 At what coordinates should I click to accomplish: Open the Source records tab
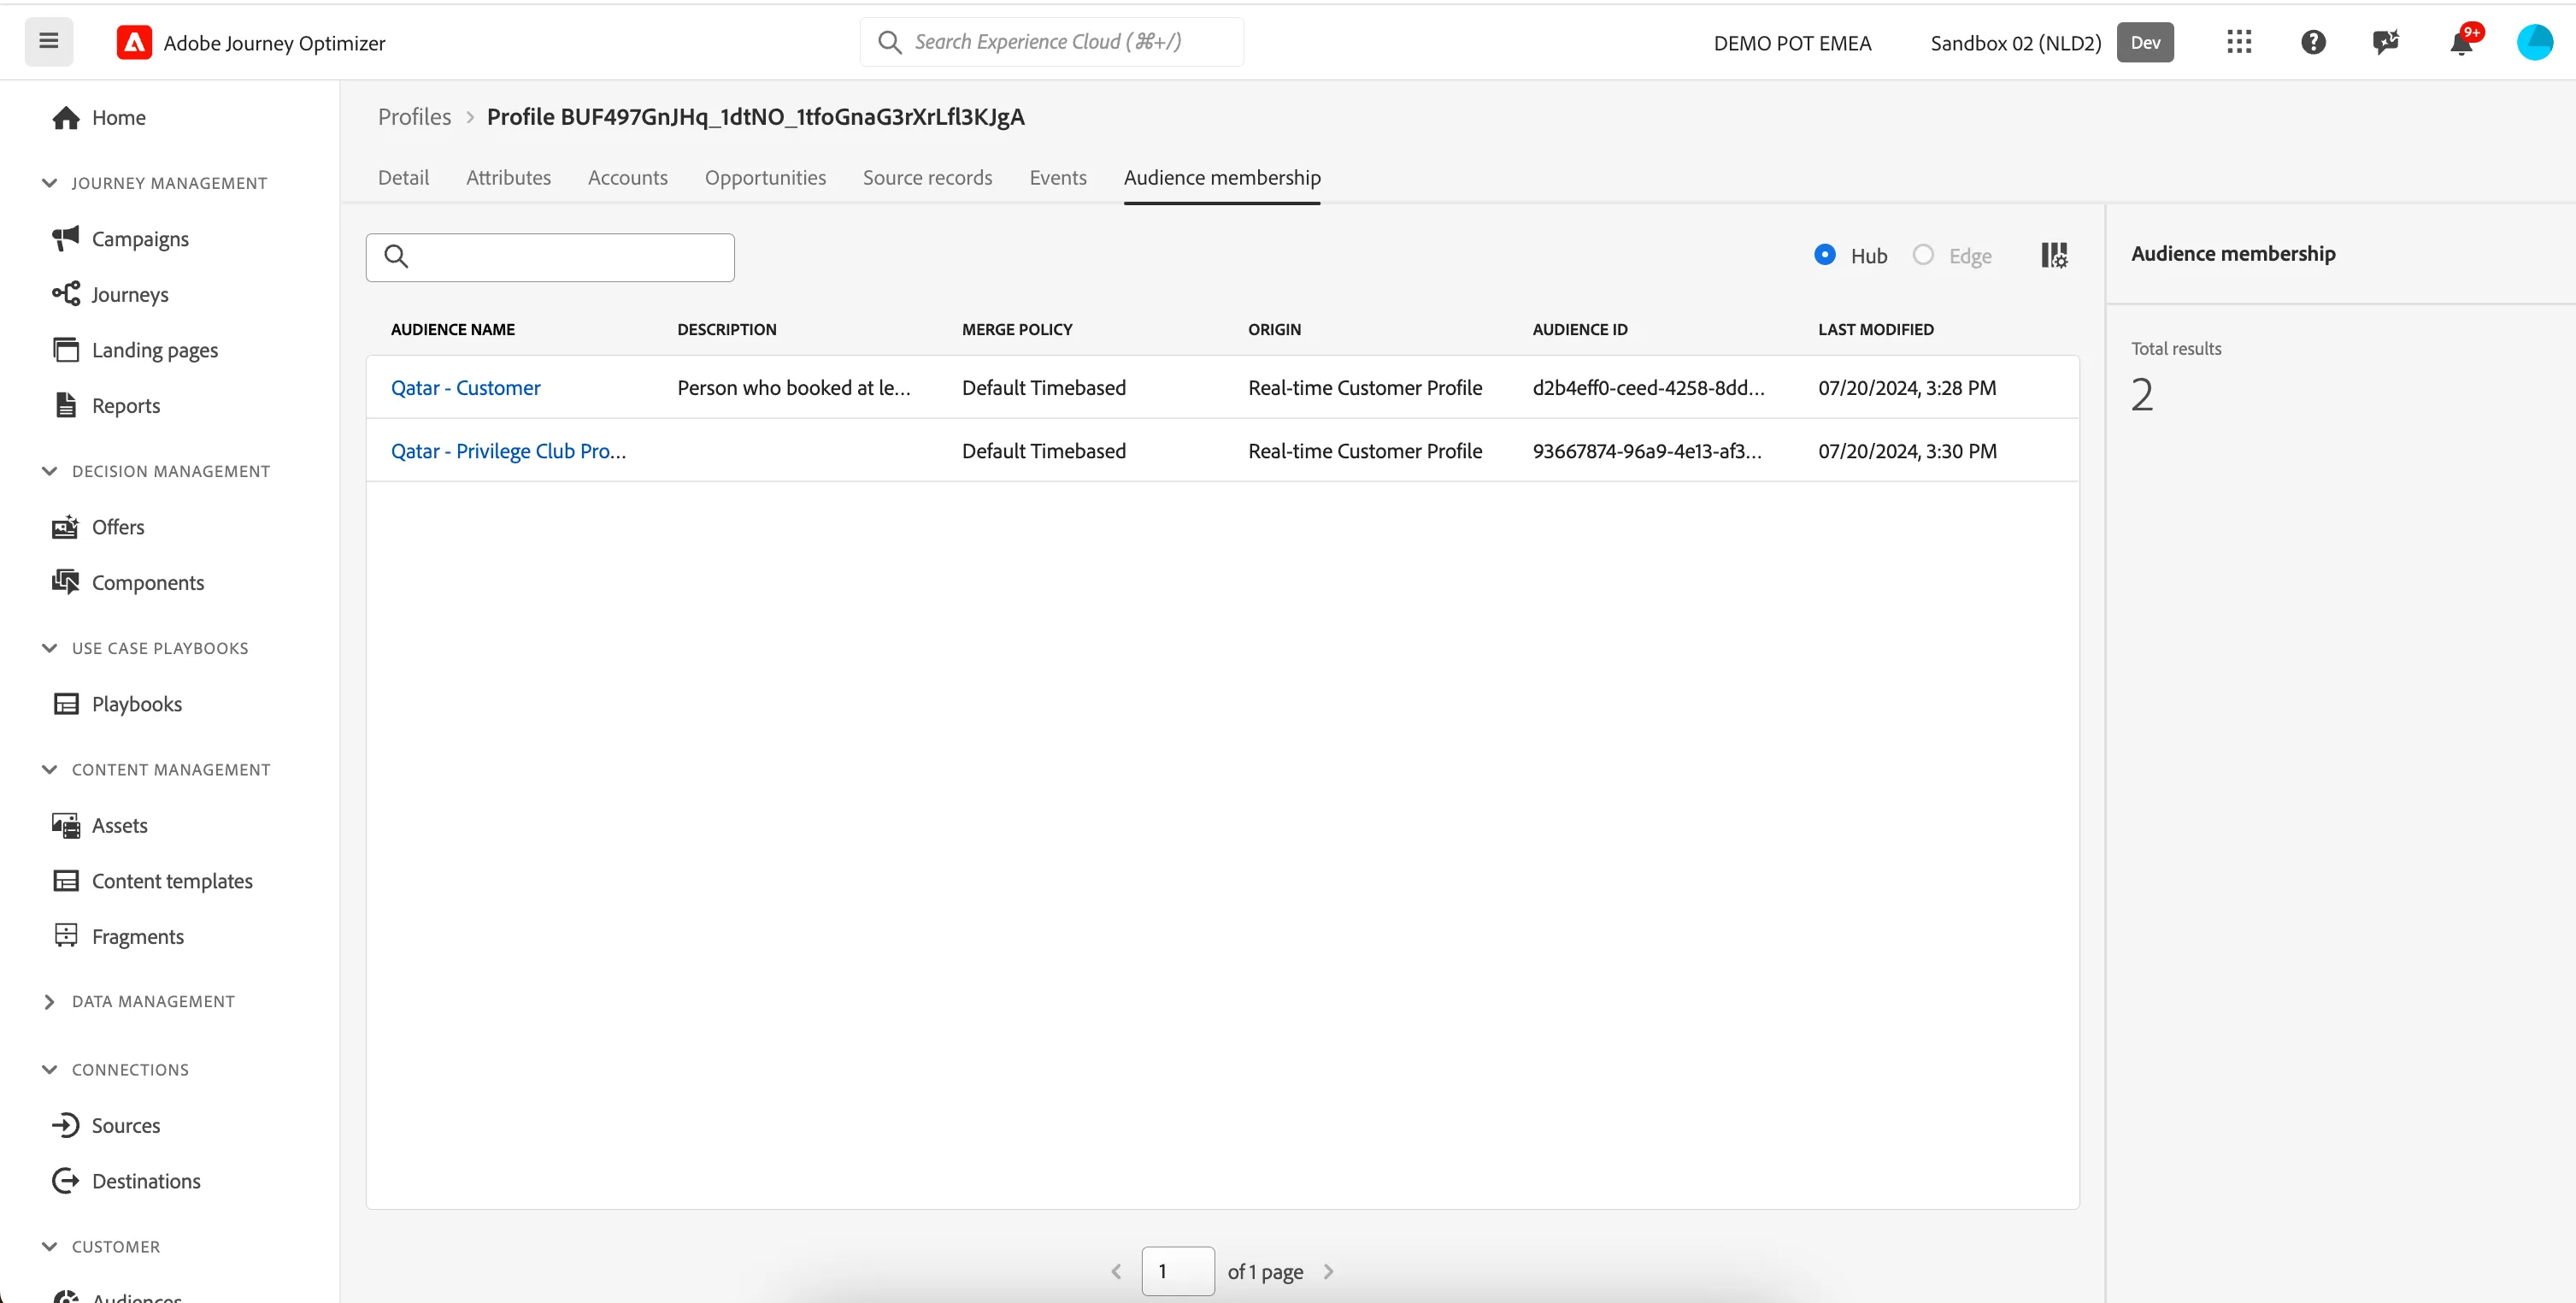point(927,177)
